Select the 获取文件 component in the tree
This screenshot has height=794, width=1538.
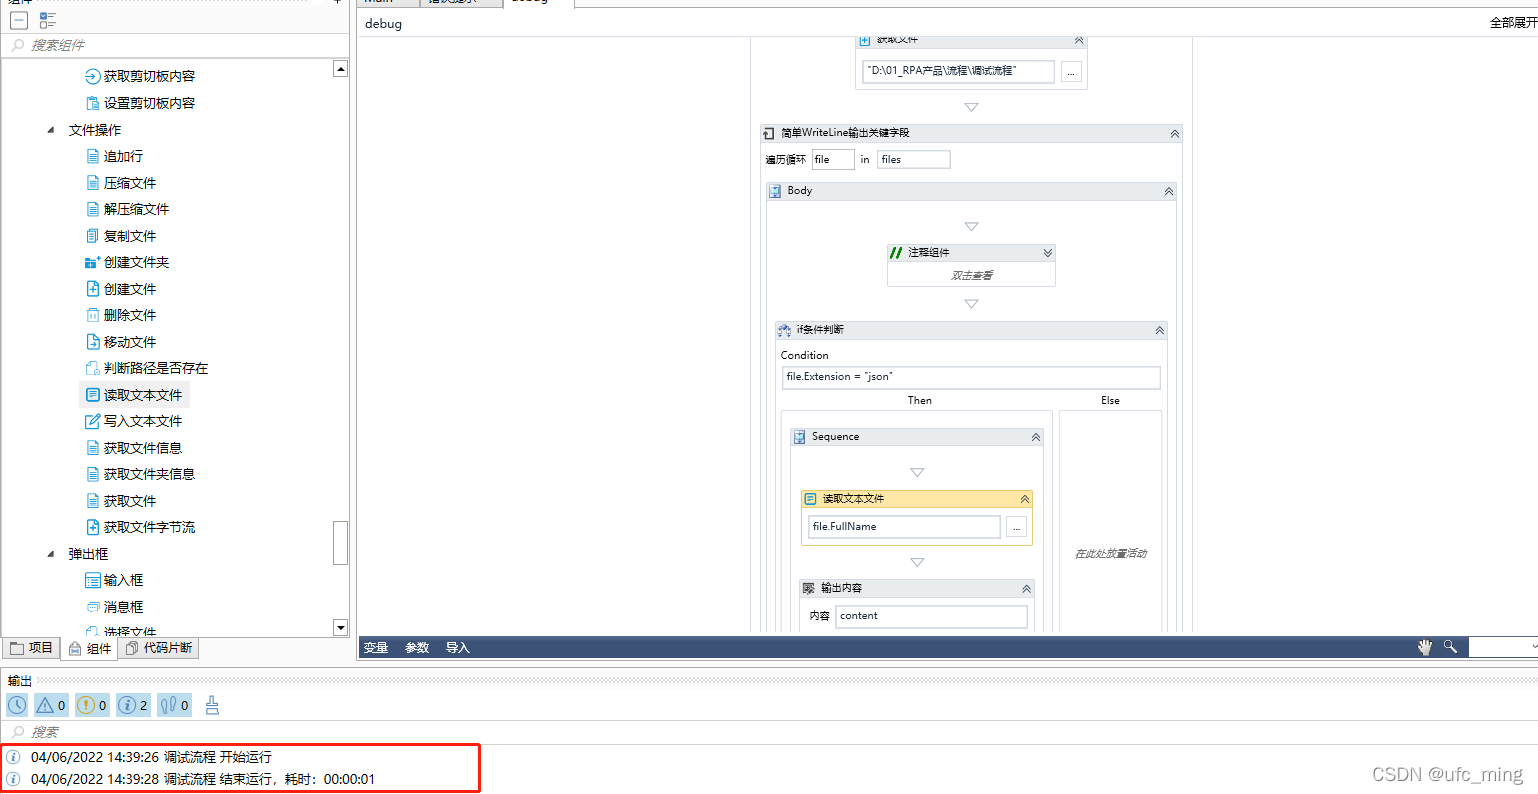pyautogui.click(x=121, y=501)
